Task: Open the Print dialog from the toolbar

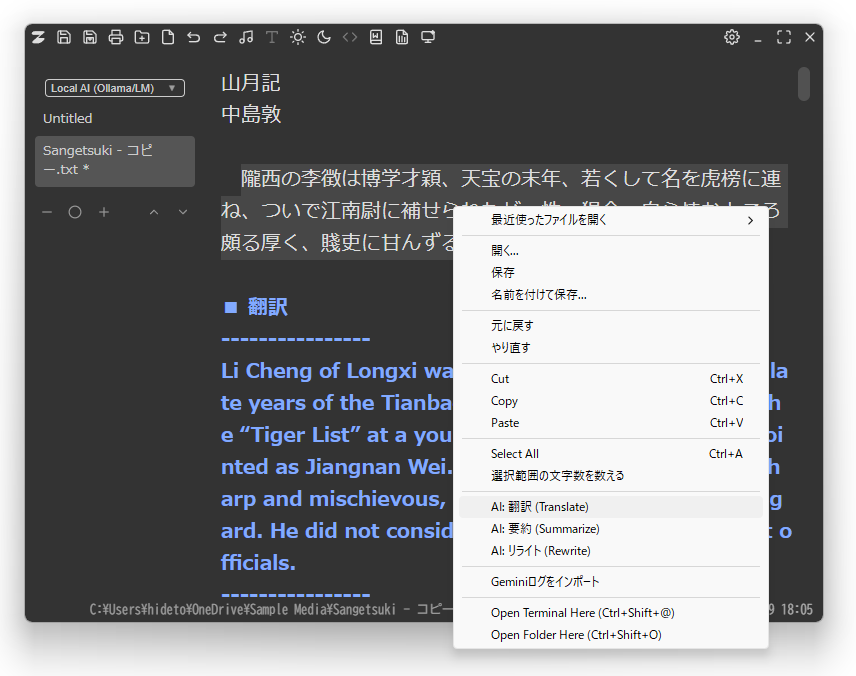Action: (x=116, y=37)
